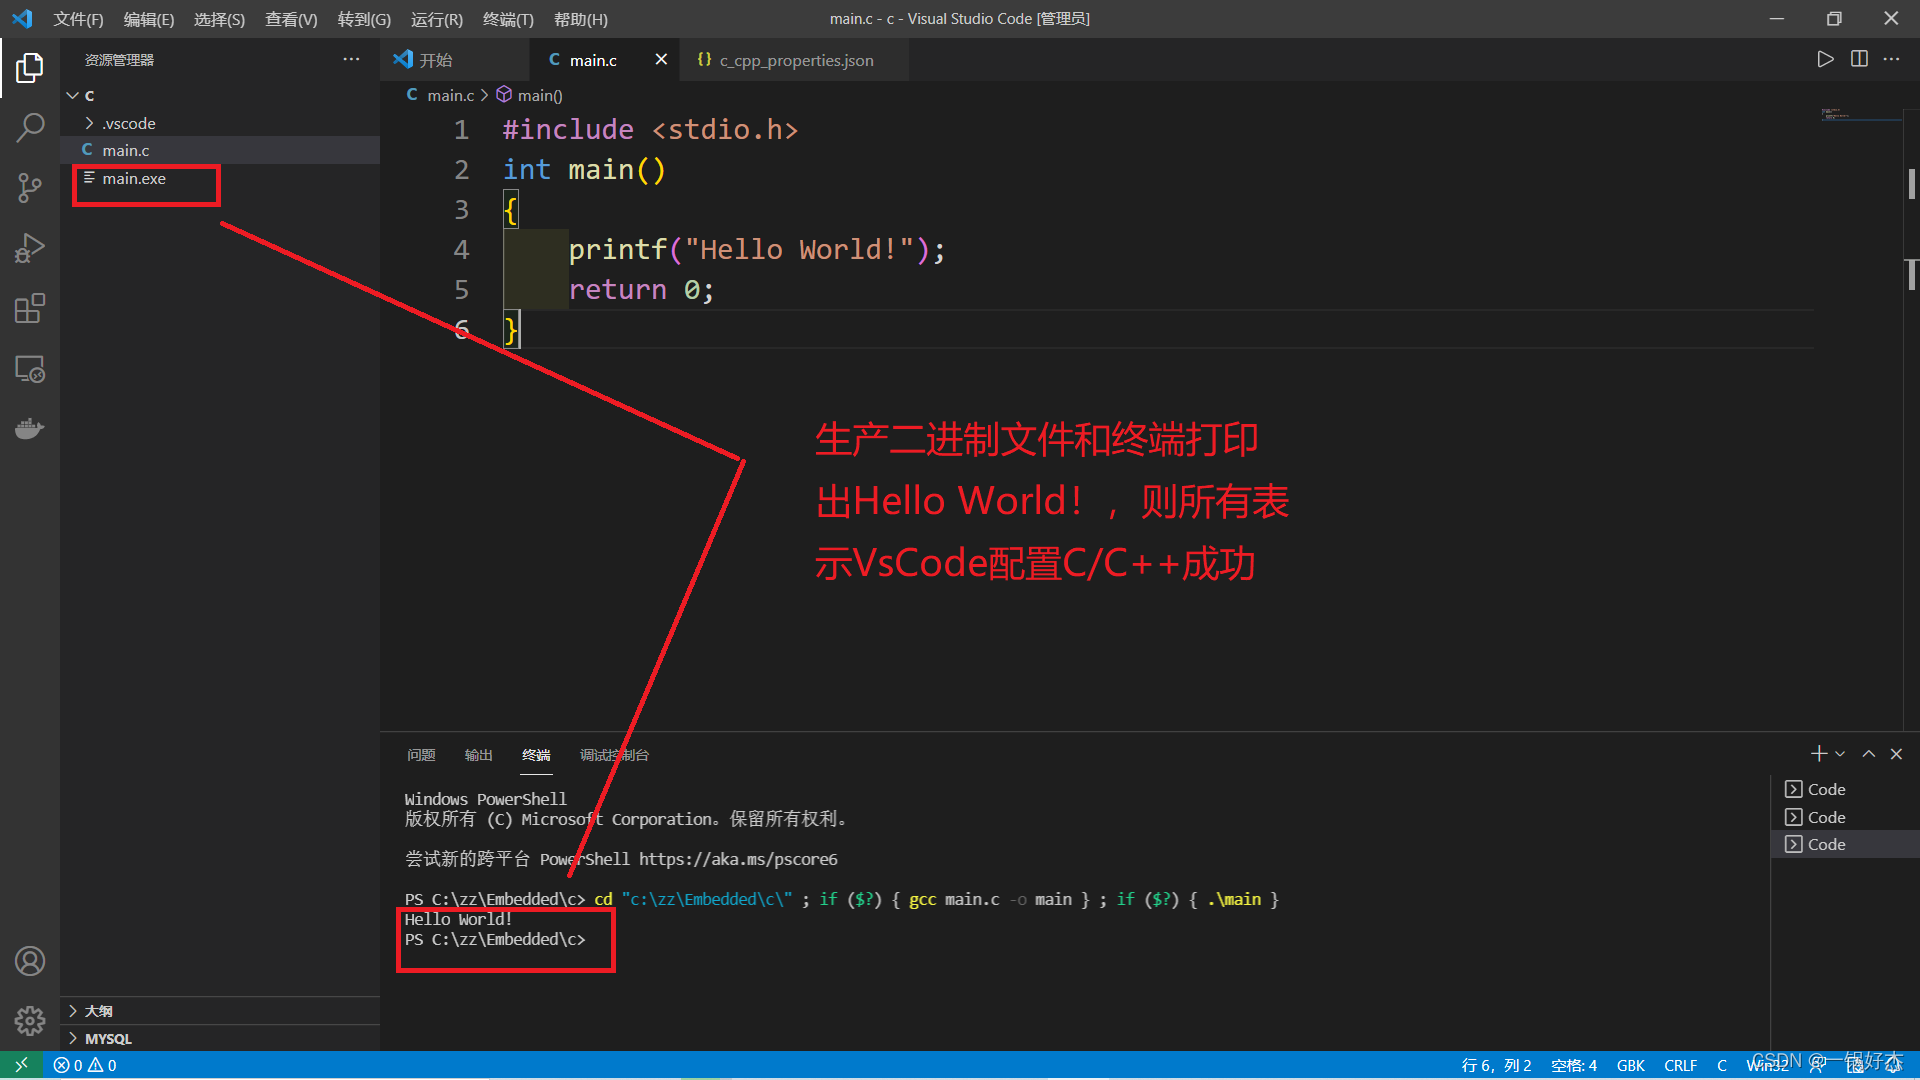Open the 查看(V) menu
The image size is (1920, 1080).
[x=291, y=19]
